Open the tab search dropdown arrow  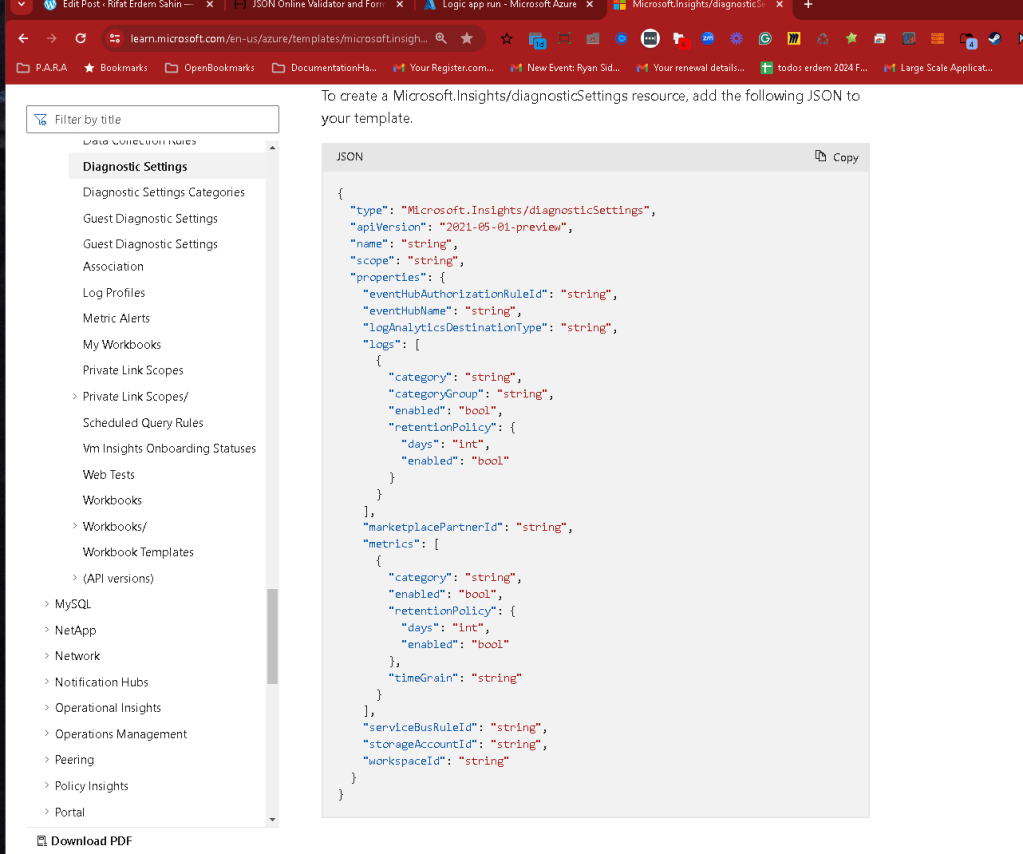(22, 5)
